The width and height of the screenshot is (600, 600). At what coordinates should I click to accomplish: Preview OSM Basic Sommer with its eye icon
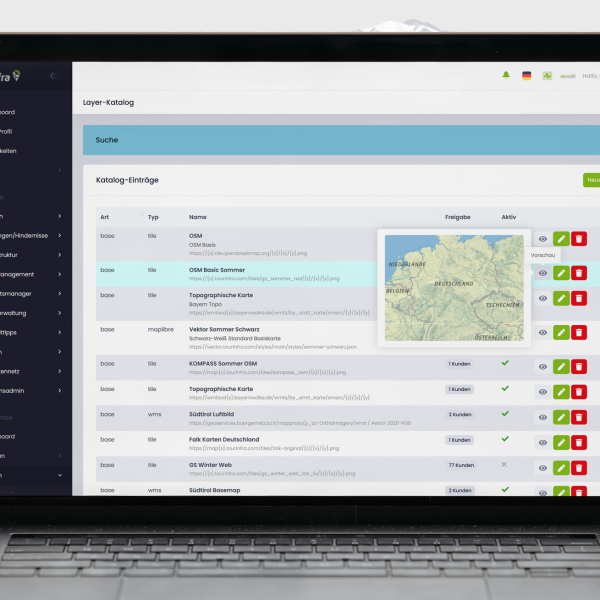point(543,273)
